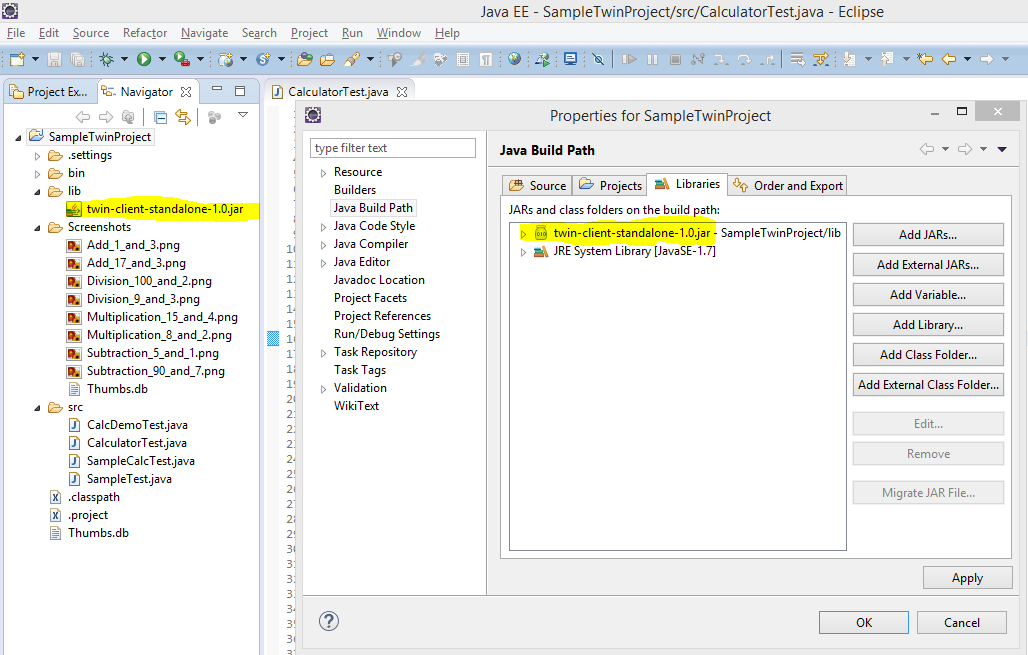Toggle Link with Editor in the Navigator view
Viewport: 1028px width, 655px height.
182,115
